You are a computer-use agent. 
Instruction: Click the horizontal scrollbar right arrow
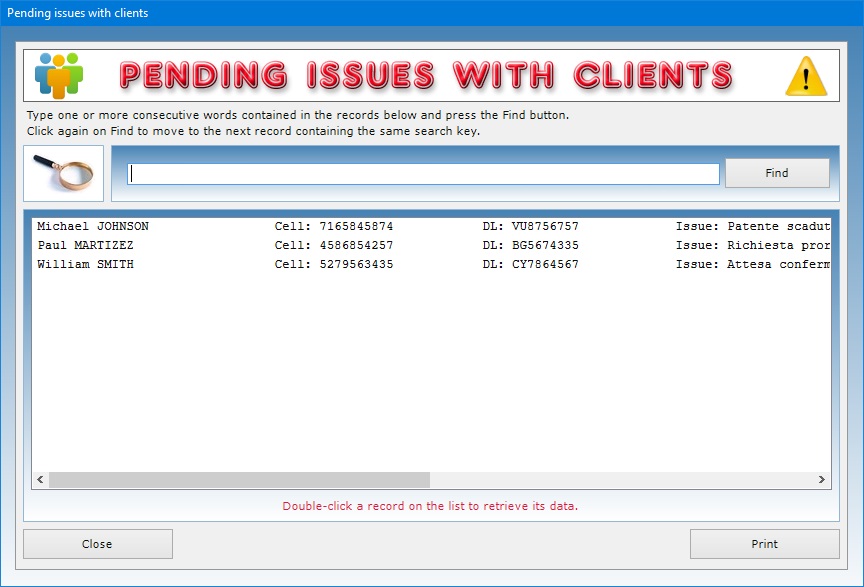[822, 480]
